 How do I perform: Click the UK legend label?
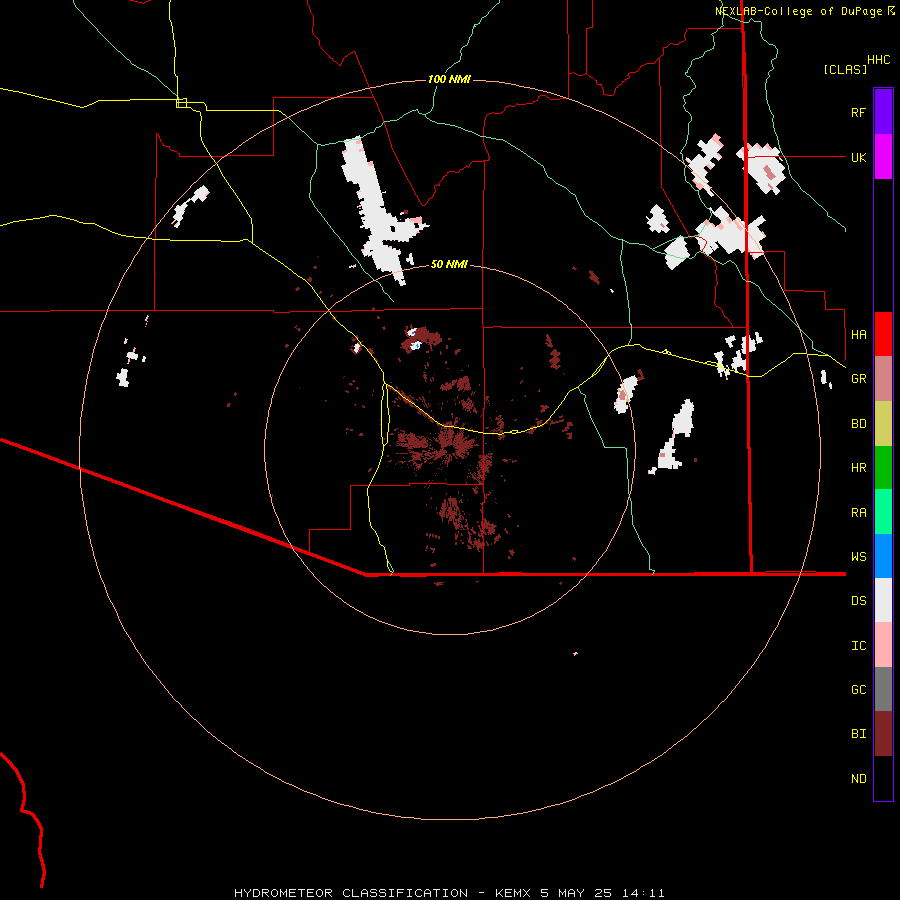[858, 157]
